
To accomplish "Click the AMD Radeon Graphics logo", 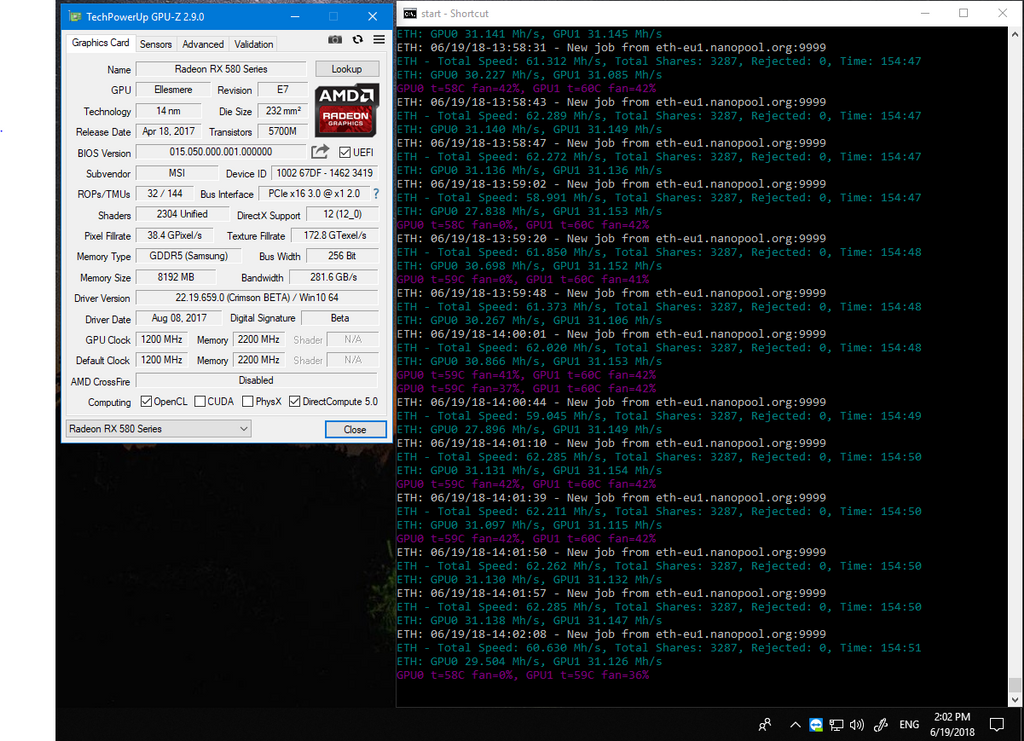I will click(x=346, y=110).
